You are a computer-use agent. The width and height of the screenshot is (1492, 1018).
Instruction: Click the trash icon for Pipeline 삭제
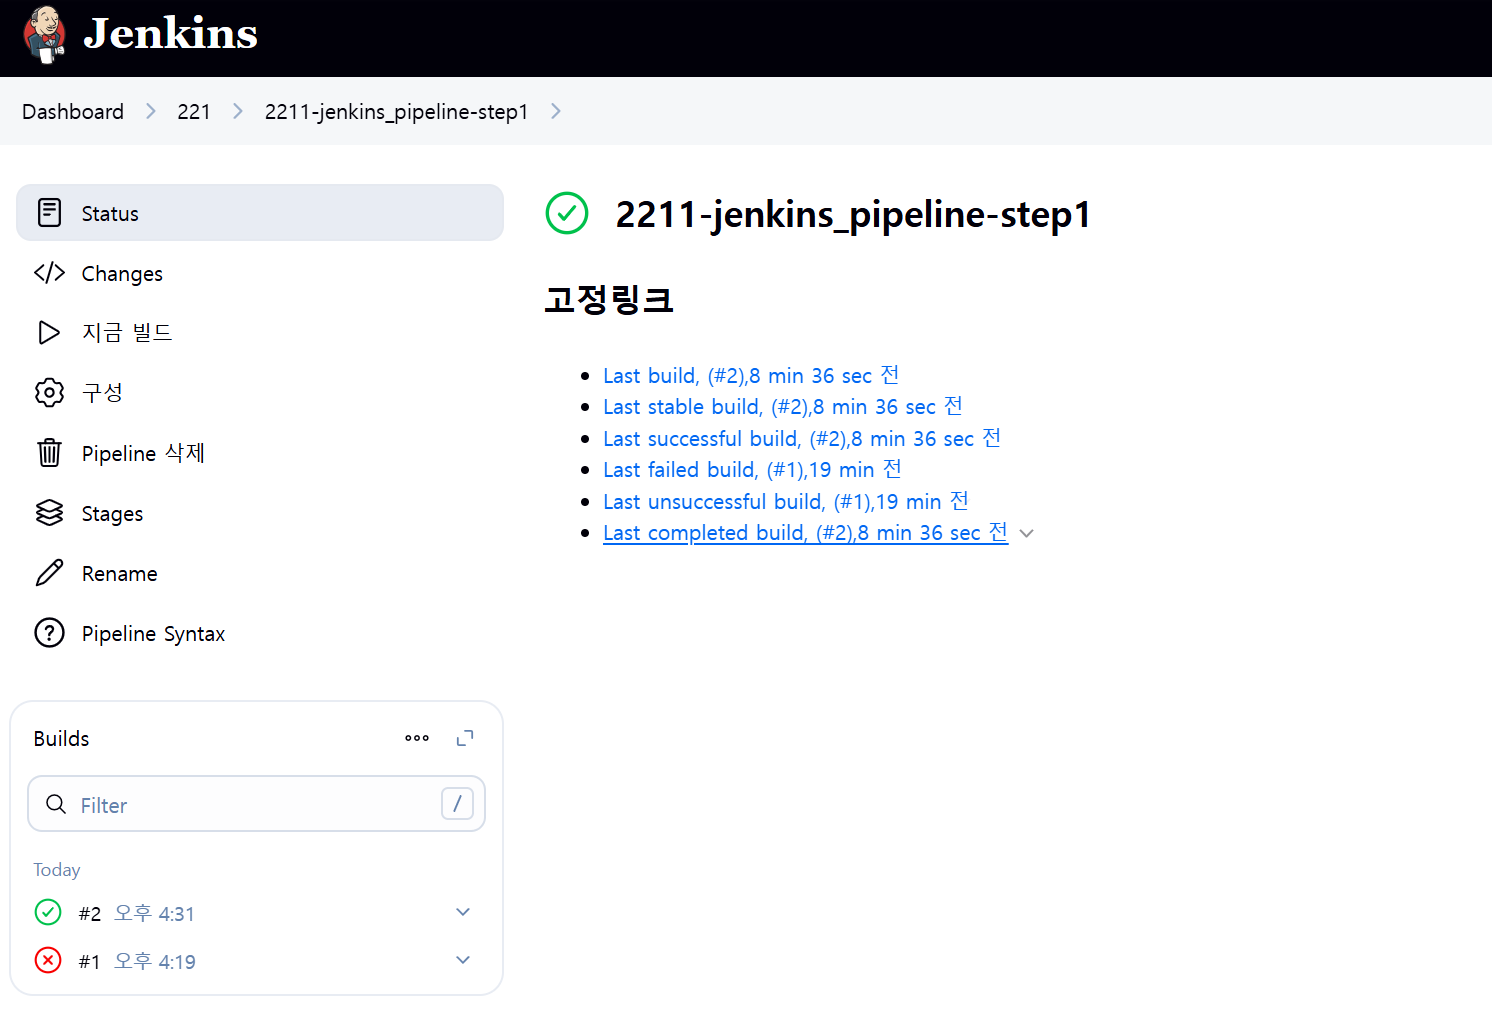49,453
